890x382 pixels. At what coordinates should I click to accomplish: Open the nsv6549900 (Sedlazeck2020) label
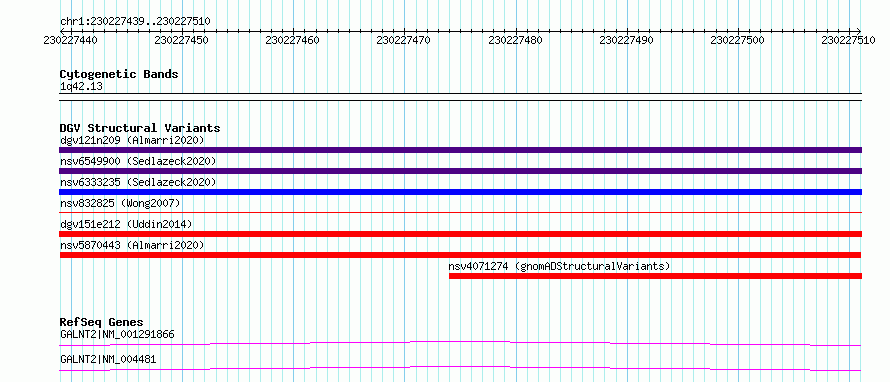138,161
